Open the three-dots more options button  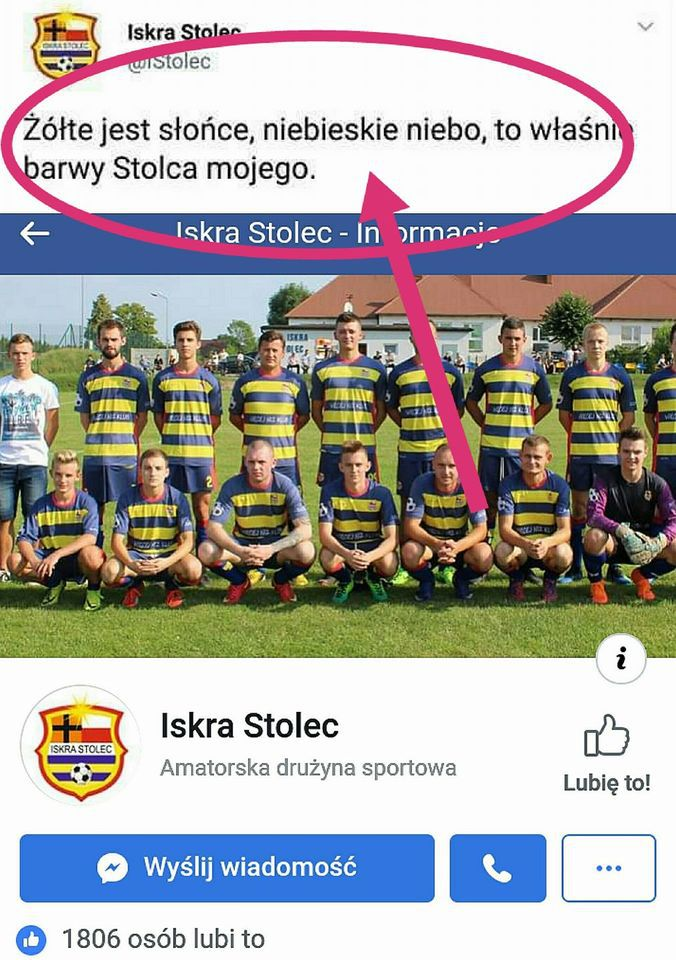click(x=609, y=868)
